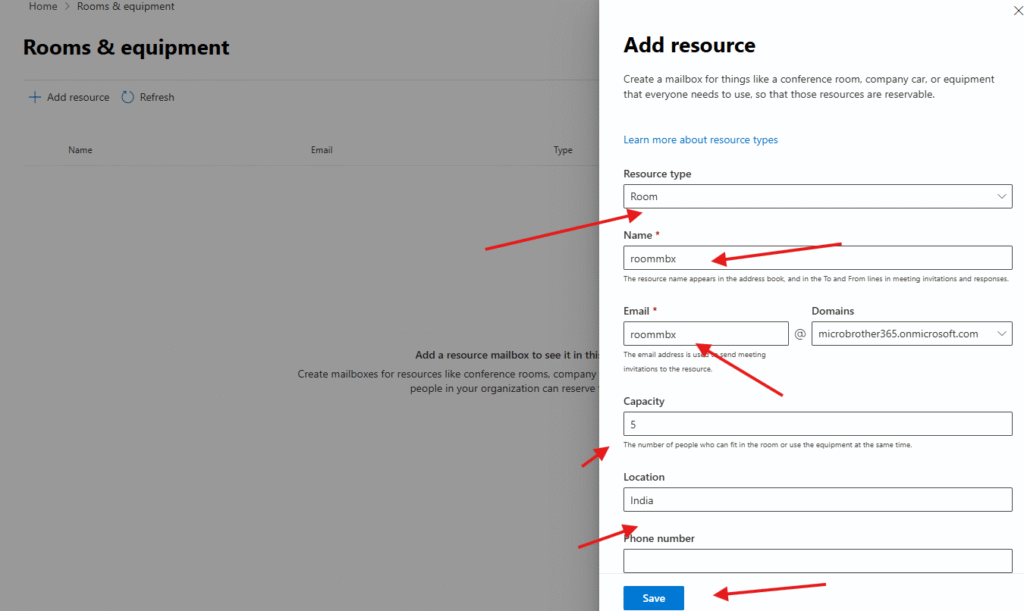Click Rooms & equipment breadcrumb item
Screen dimensions: 1024x611
tap(125, 7)
